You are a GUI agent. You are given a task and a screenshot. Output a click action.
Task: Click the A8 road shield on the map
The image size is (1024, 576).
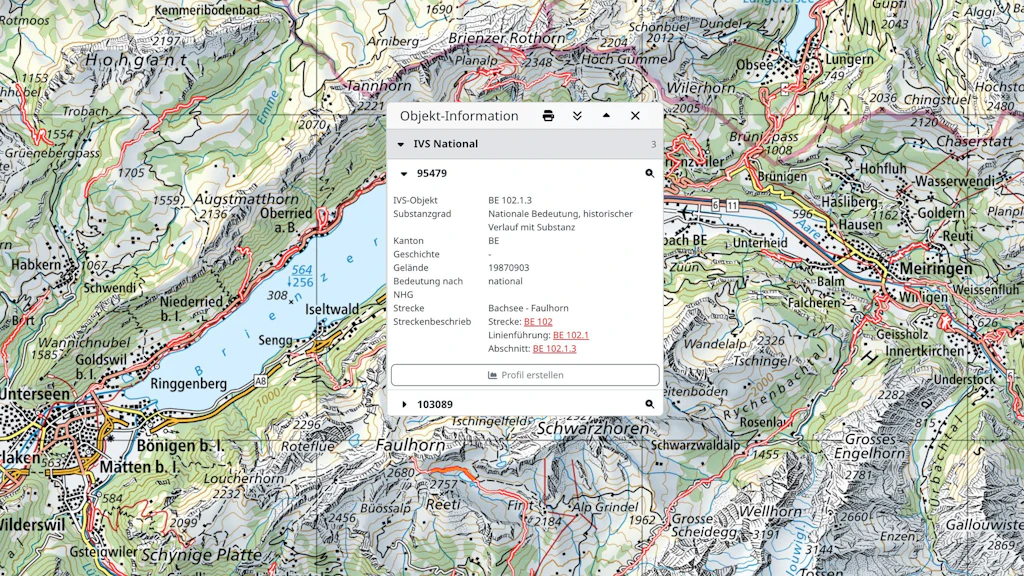(x=261, y=381)
